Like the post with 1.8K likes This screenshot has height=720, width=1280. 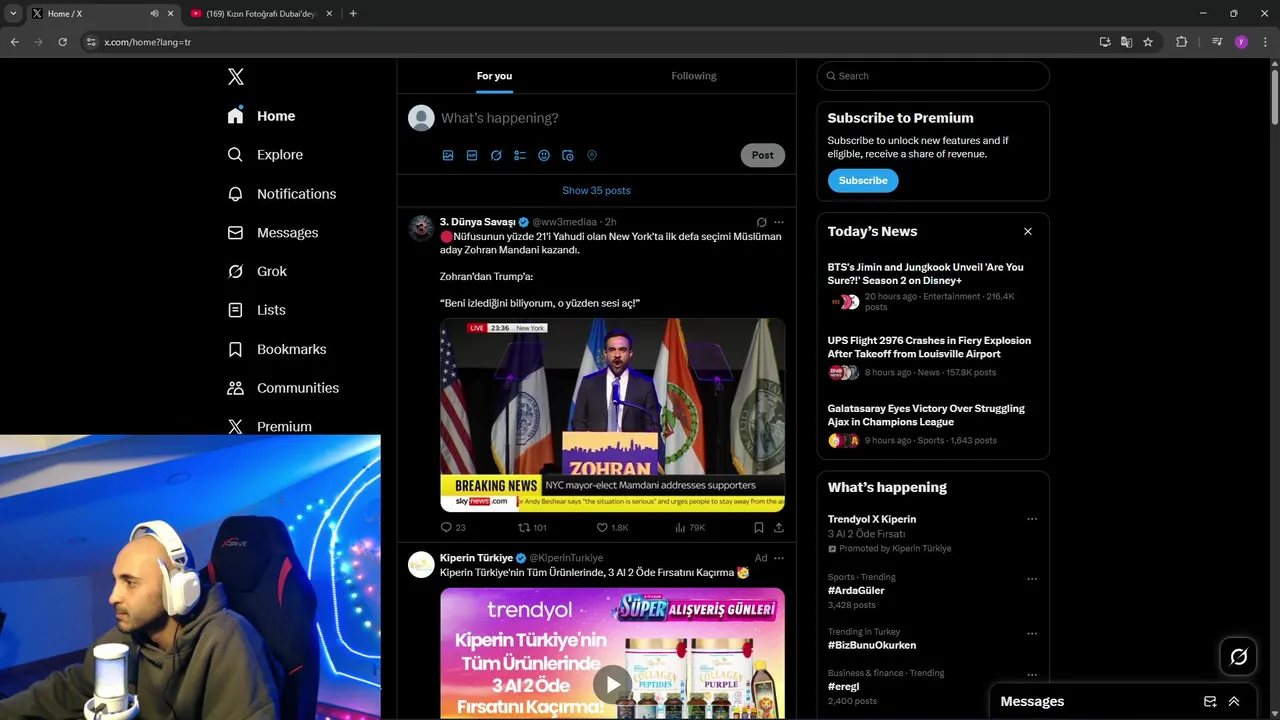[x=612, y=527]
